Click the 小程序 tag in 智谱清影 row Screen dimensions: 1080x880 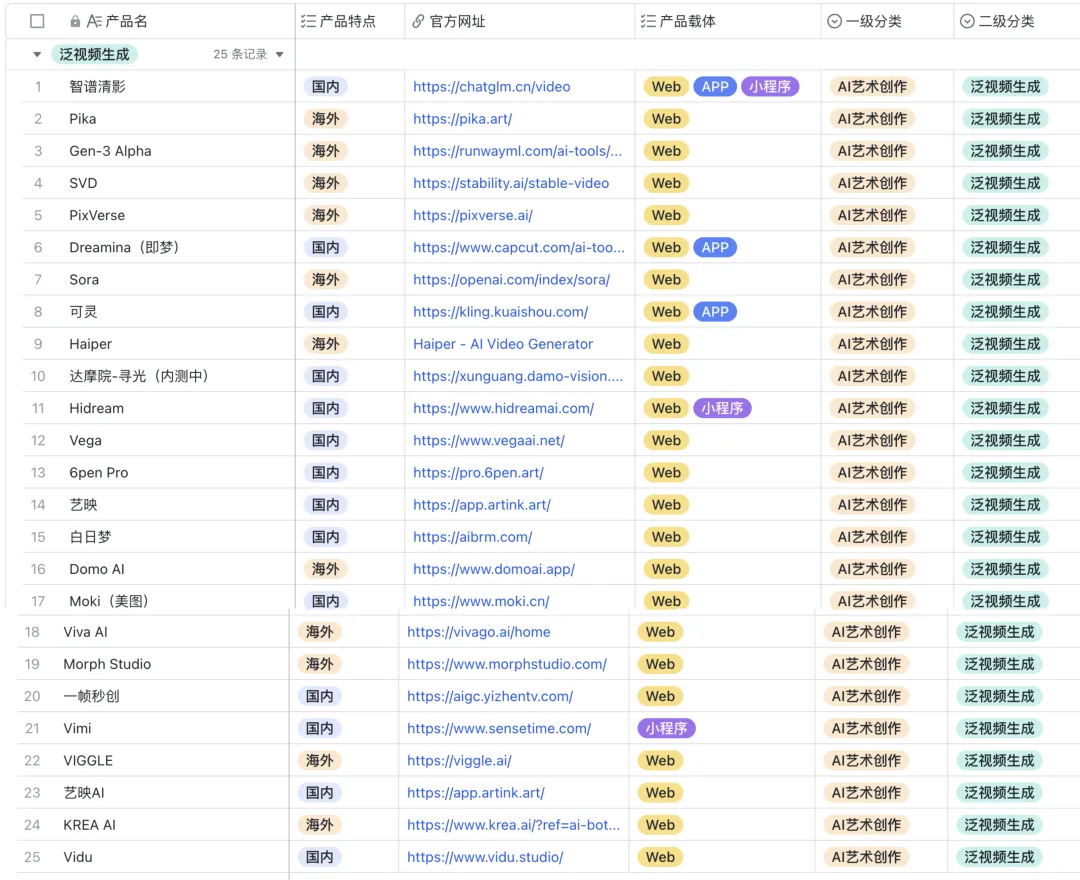(769, 87)
